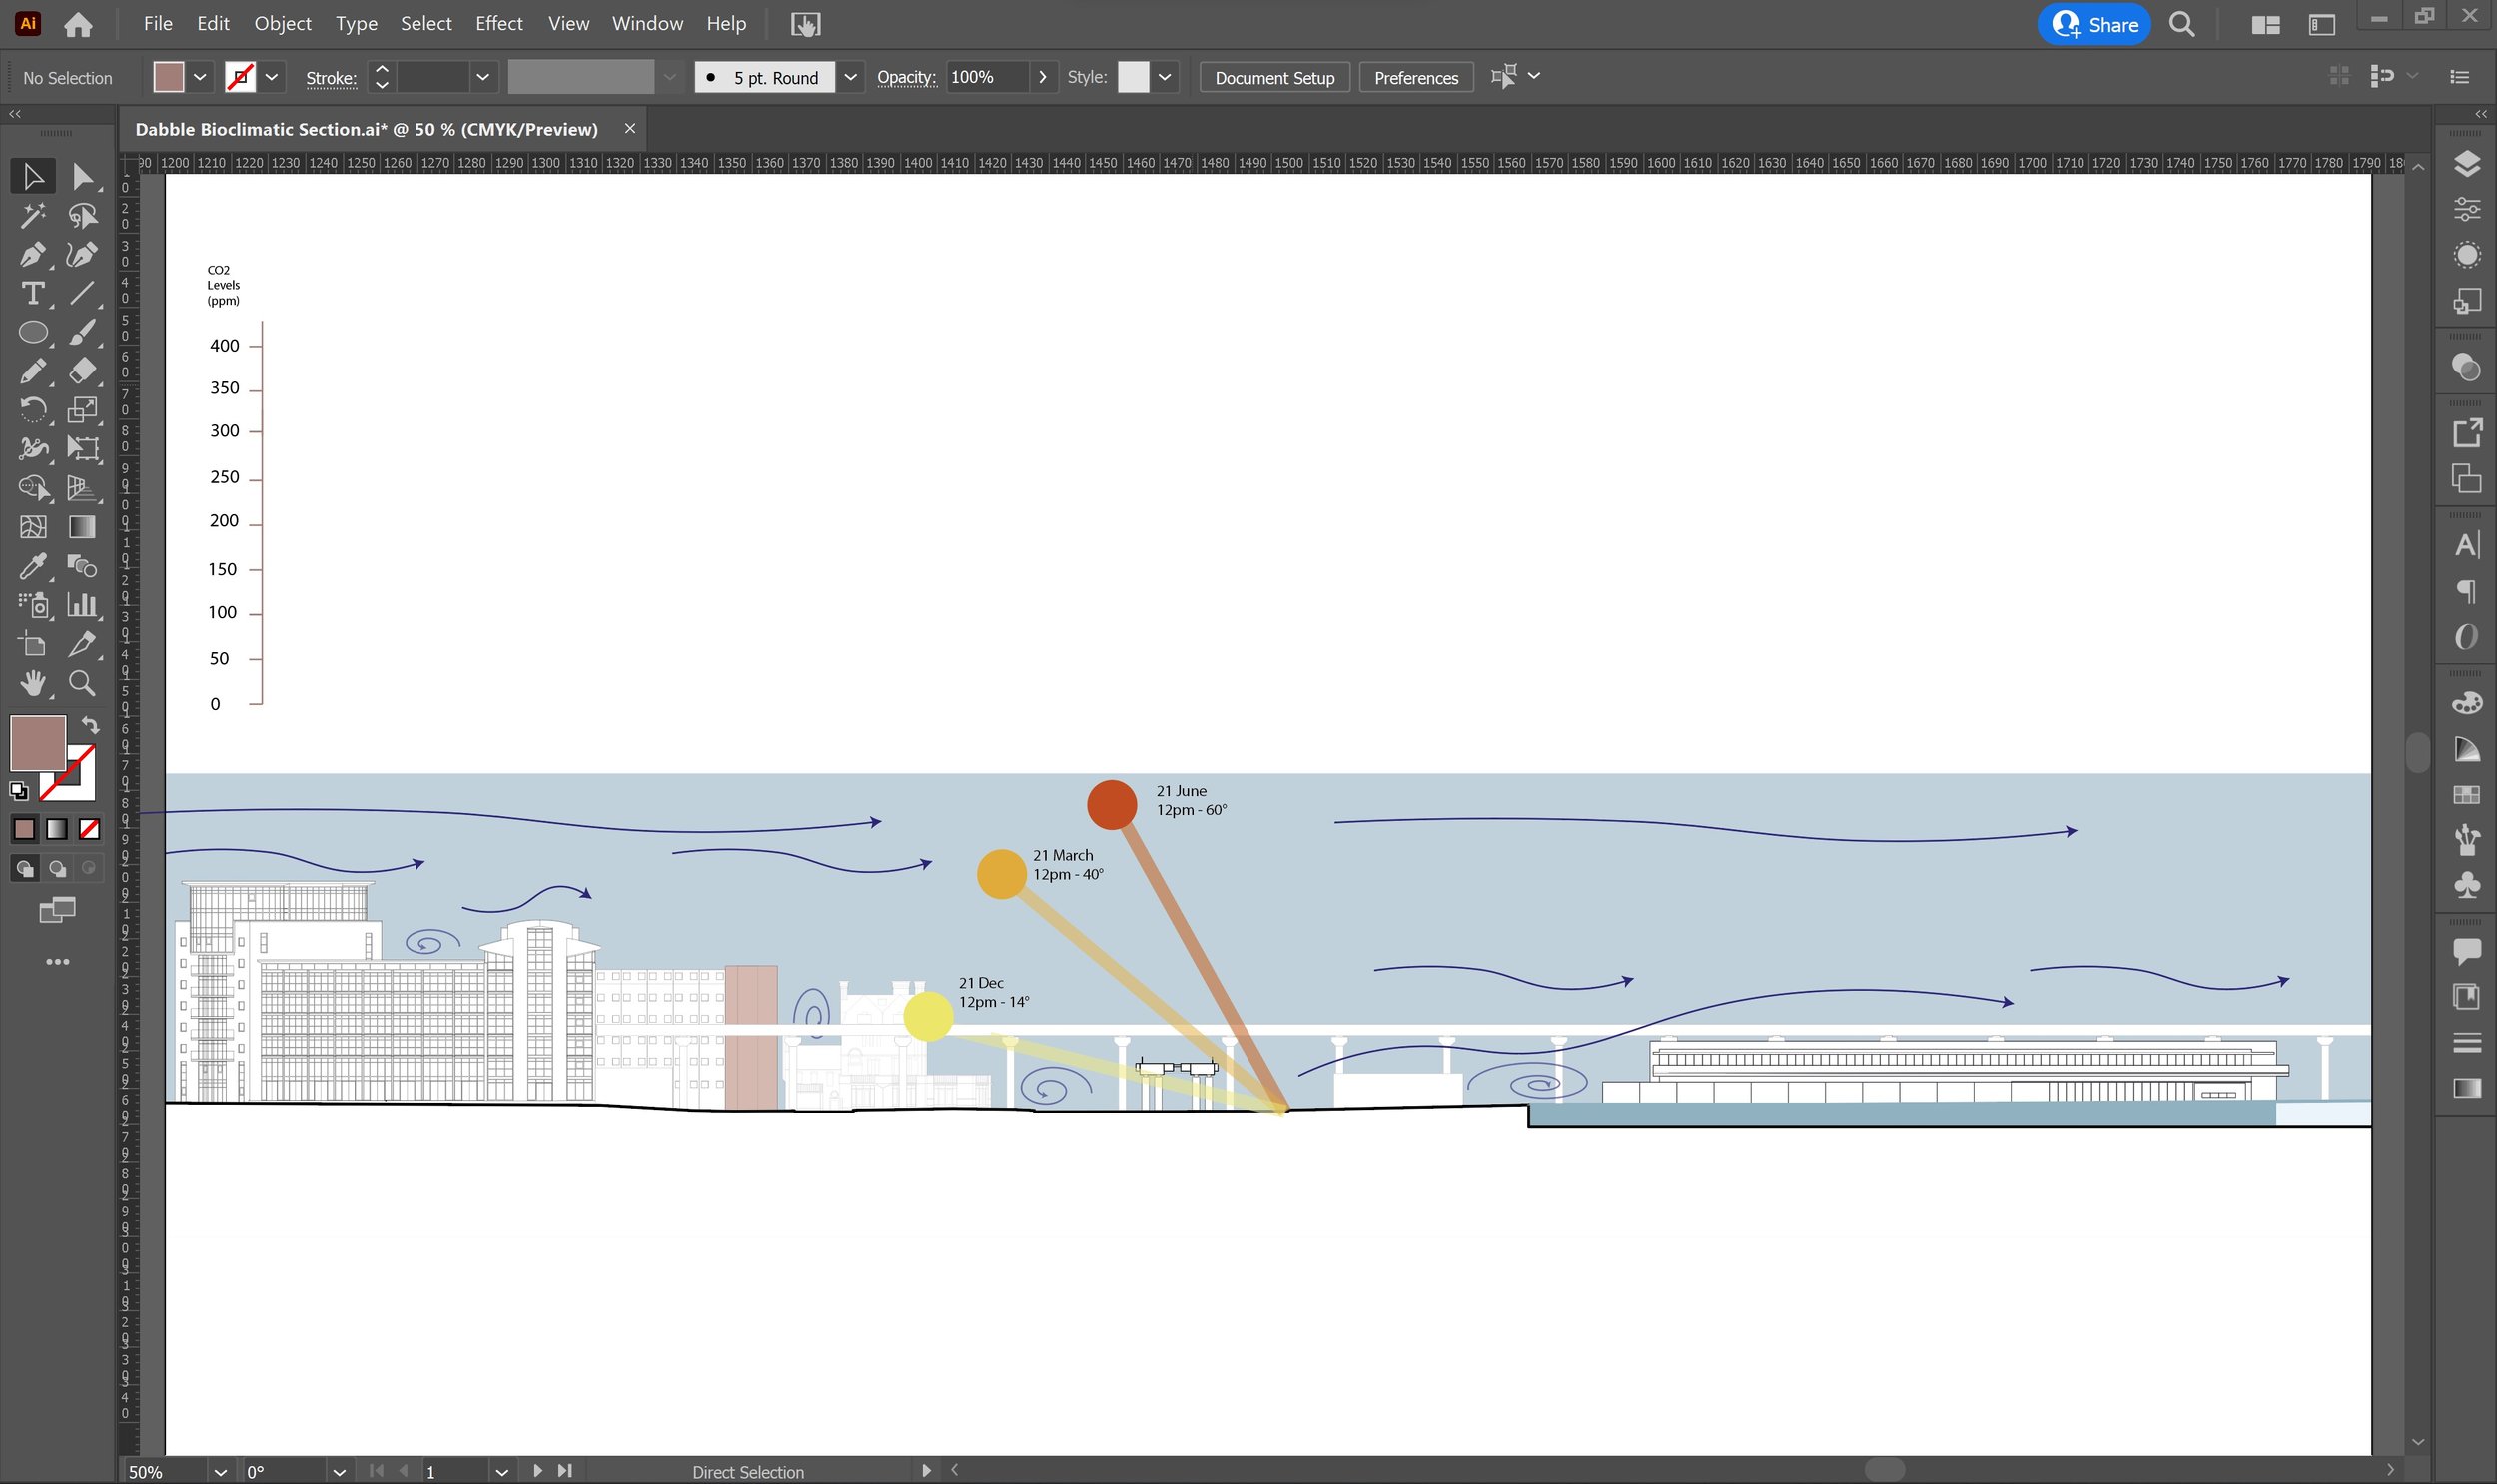The width and height of the screenshot is (2497, 1484).
Task: Select the Scale tool
Action: 82,410
